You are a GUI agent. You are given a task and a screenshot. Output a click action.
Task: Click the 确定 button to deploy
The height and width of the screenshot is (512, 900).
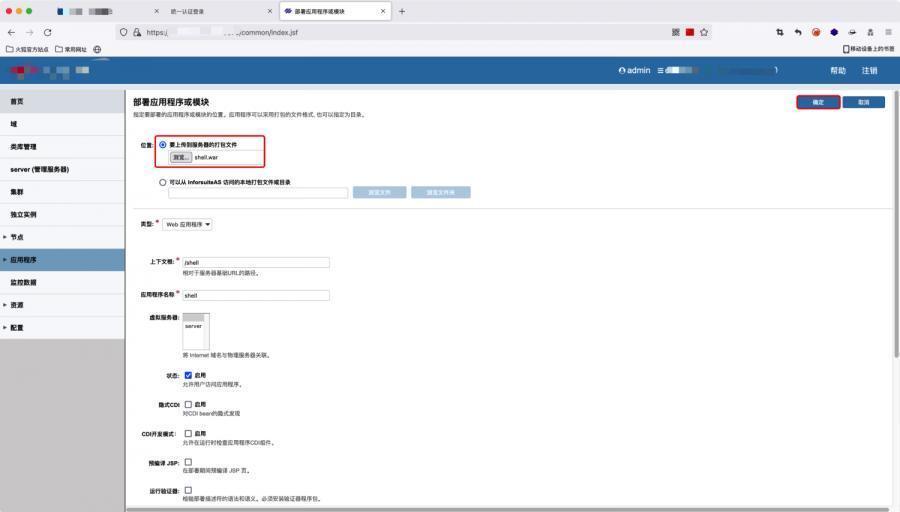(817, 102)
